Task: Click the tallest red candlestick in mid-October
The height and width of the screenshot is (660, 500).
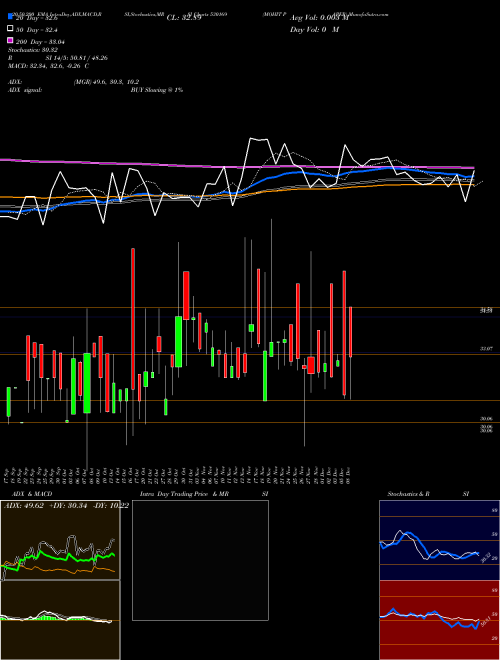Action: [x=133, y=319]
